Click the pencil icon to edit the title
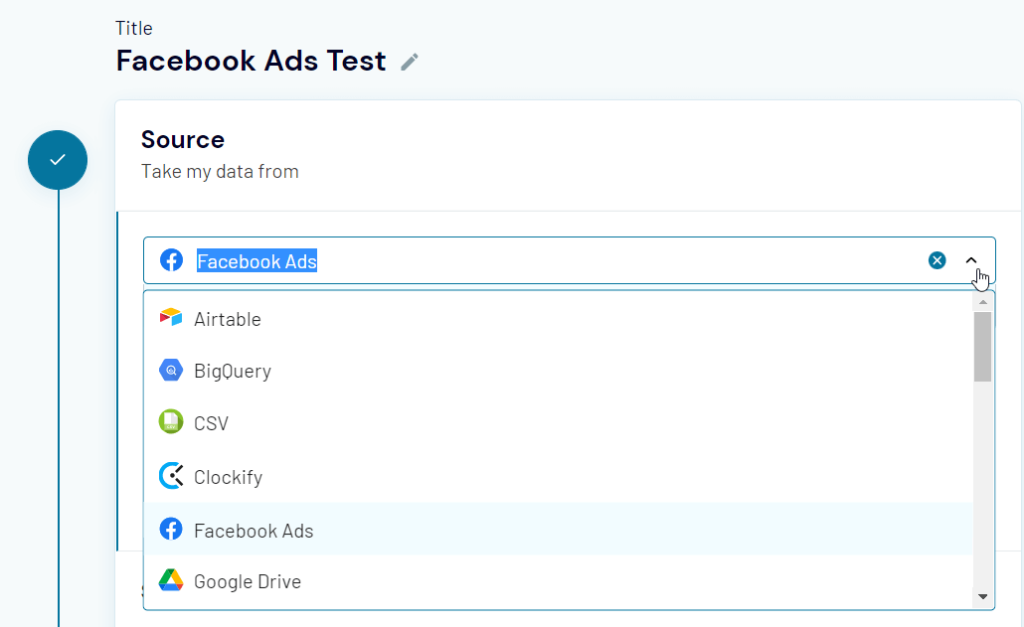1024x627 pixels. point(408,62)
